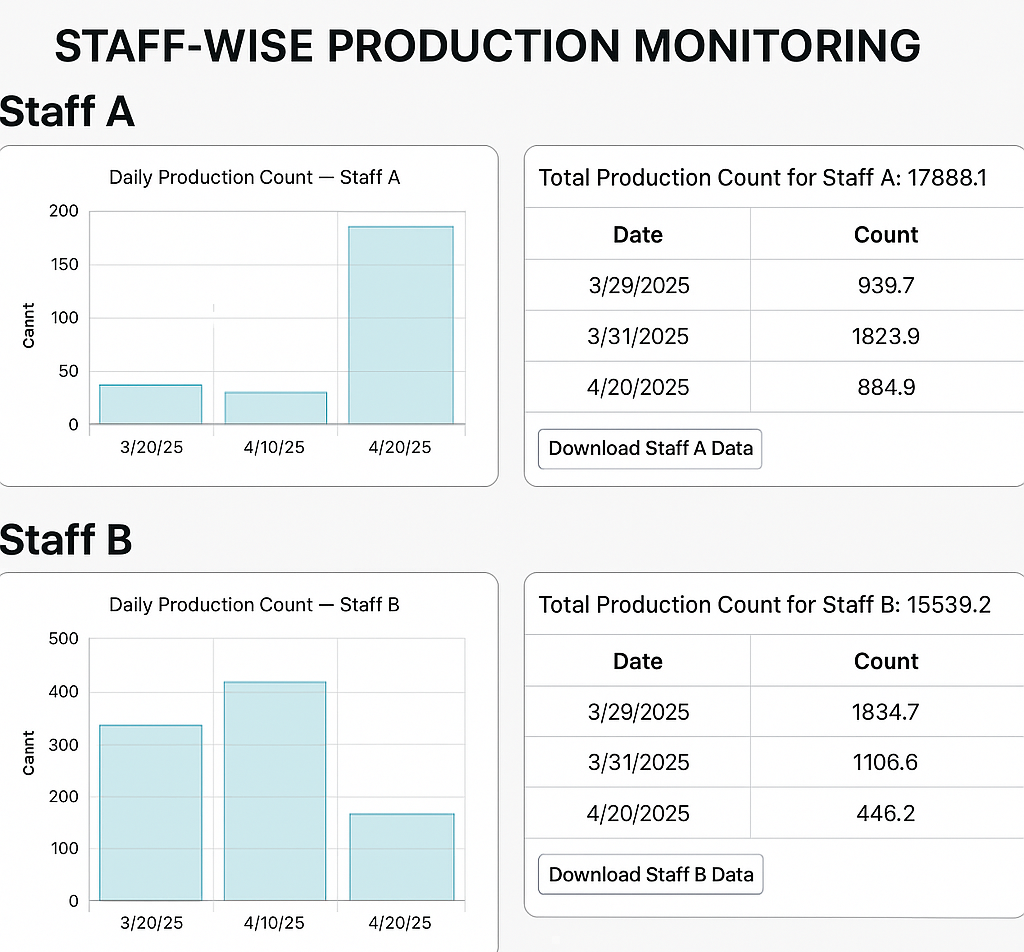Viewport: 1024px width, 952px height.
Task: Click the Daily Production Count Staff A chart title
Action: pyautogui.click(x=254, y=177)
